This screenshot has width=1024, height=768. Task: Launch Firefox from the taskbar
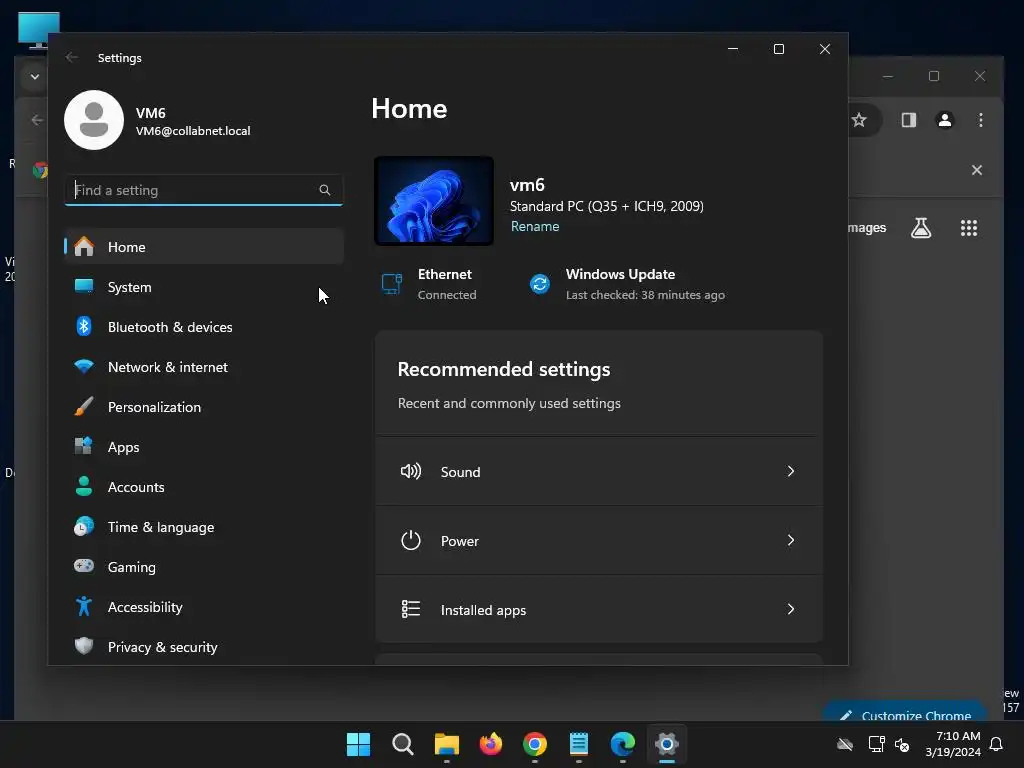pyautogui.click(x=491, y=744)
